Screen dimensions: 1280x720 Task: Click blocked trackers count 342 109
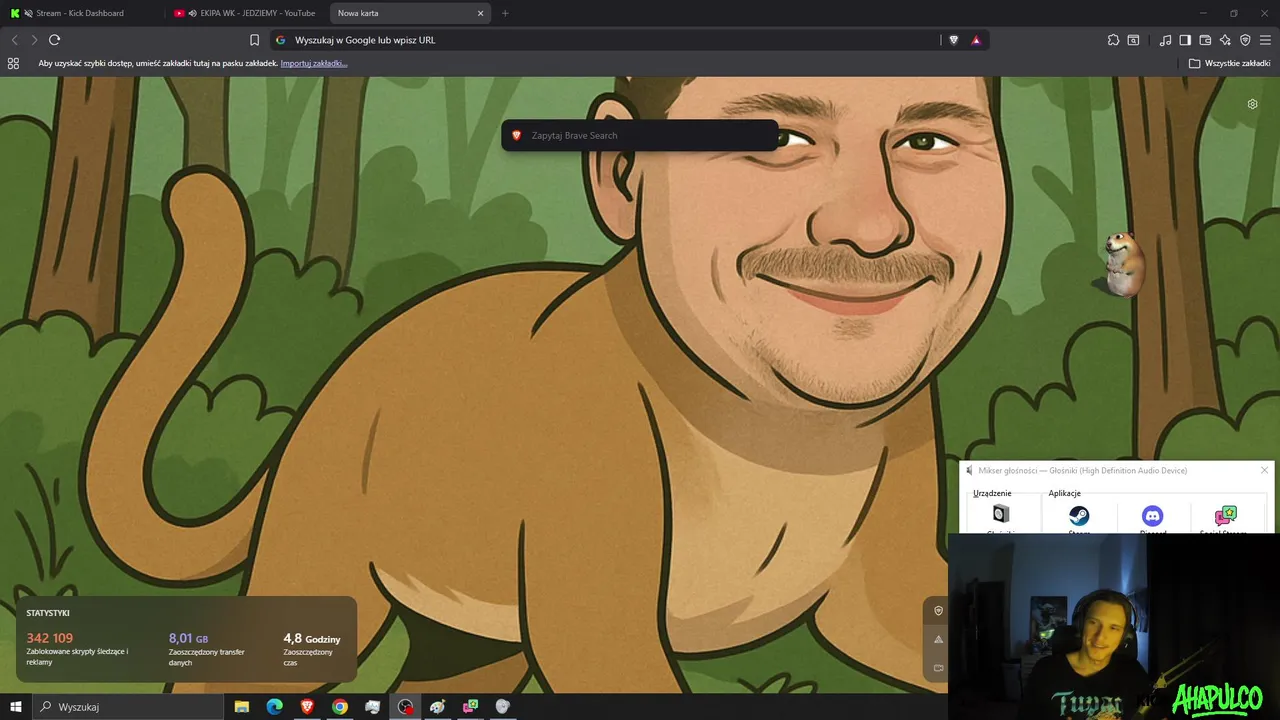click(x=50, y=638)
